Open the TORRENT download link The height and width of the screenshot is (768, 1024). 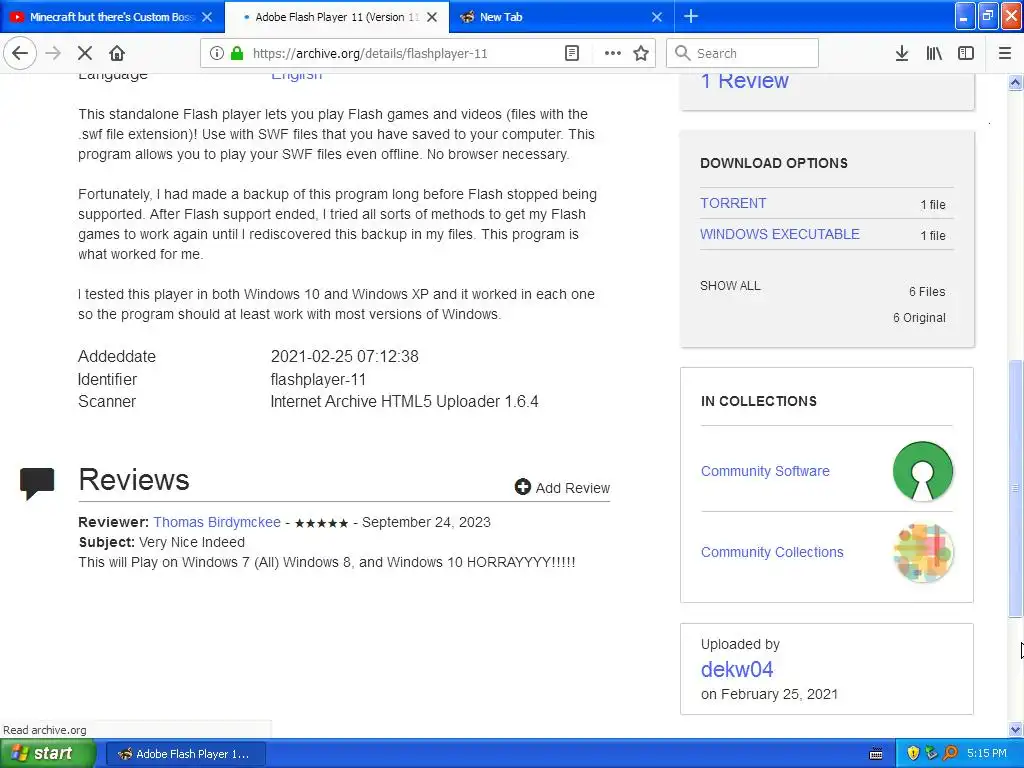click(x=733, y=203)
